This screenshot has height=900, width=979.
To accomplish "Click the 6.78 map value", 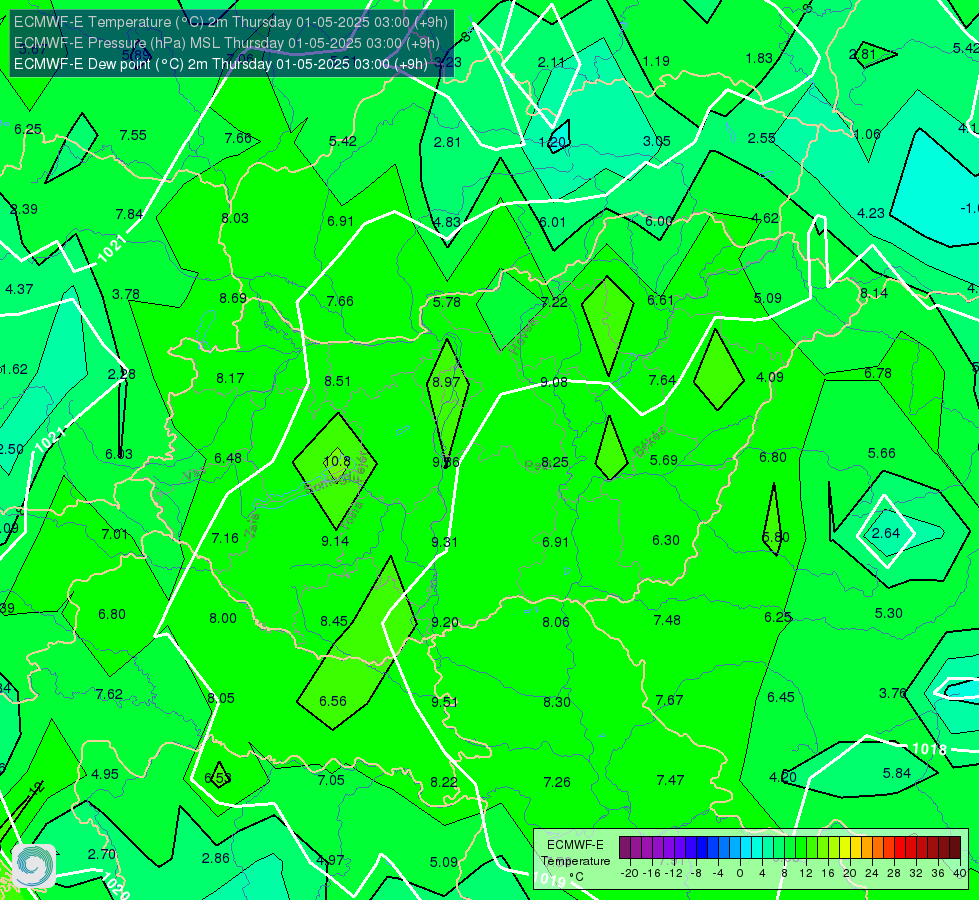I will (x=878, y=373).
